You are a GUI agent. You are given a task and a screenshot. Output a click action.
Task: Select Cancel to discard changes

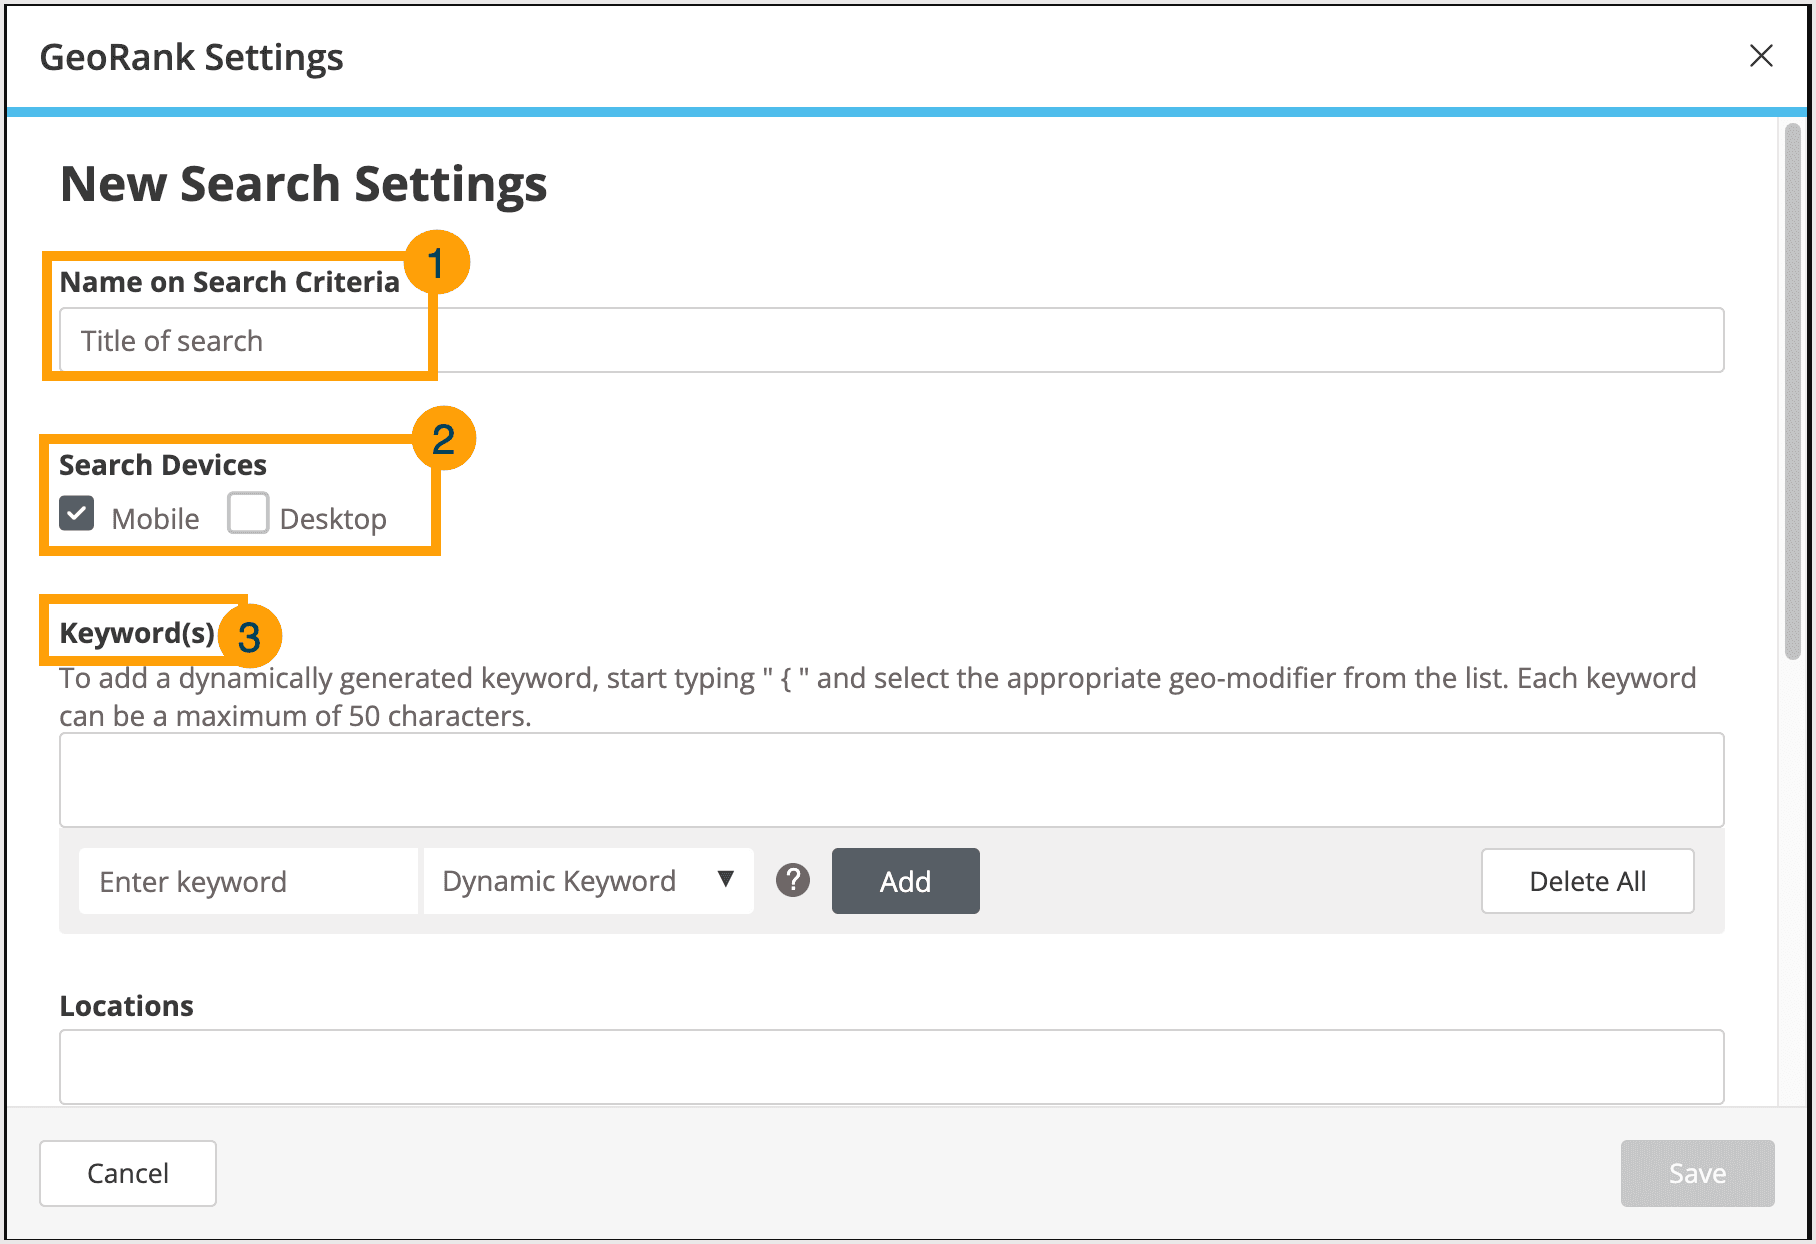[x=127, y=1173]
